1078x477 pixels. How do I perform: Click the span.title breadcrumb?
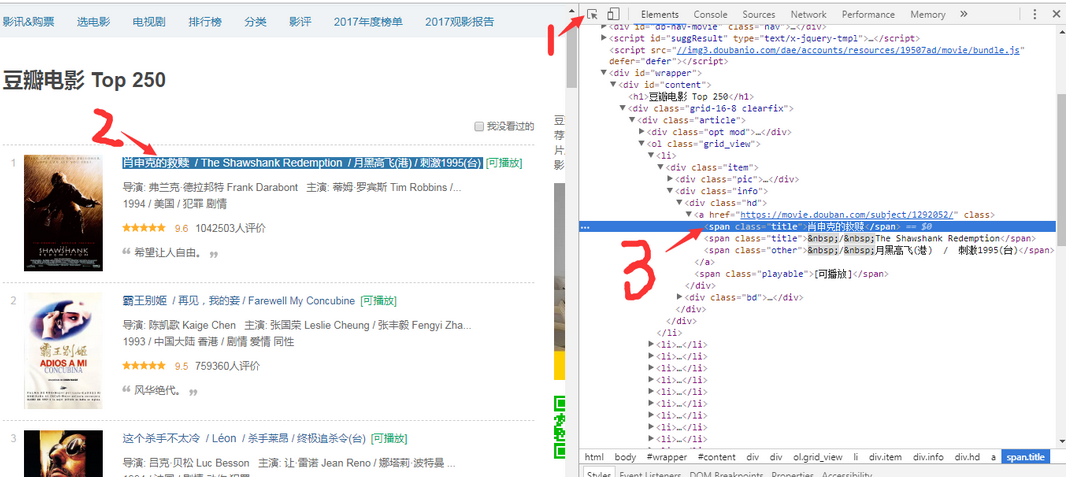(x=1025, y=457)
